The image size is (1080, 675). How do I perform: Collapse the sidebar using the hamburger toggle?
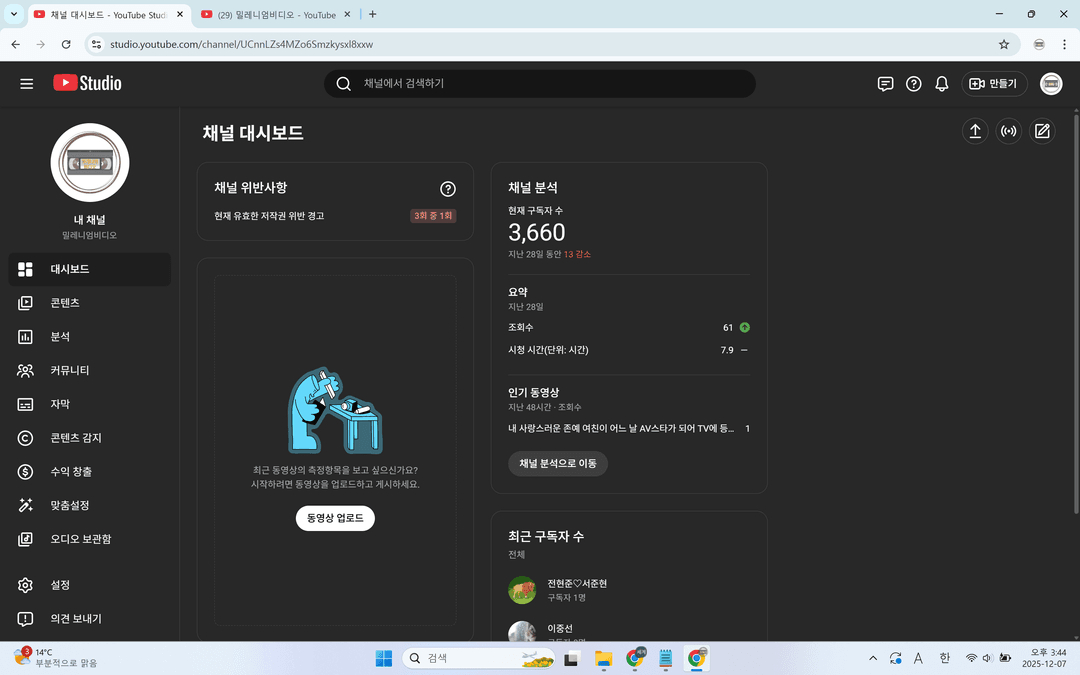tap(26, 83)
